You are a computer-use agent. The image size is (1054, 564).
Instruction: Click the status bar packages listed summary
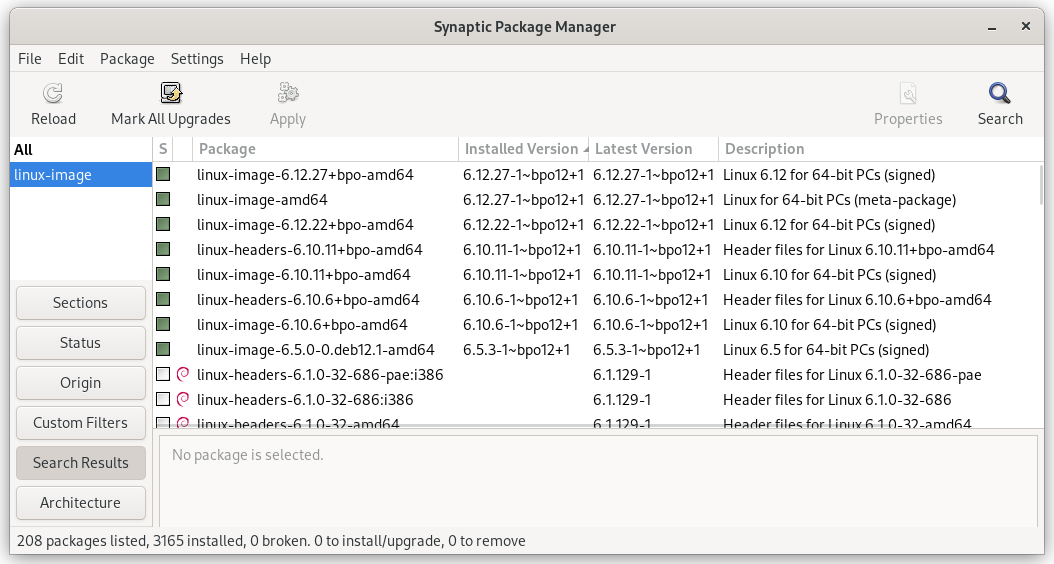pyautogui.click(x=271, y=540)
